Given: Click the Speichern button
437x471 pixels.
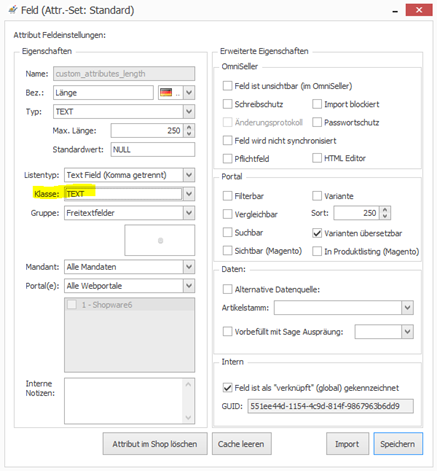Looking at the screenshot, I should click(x=398, y=444).
